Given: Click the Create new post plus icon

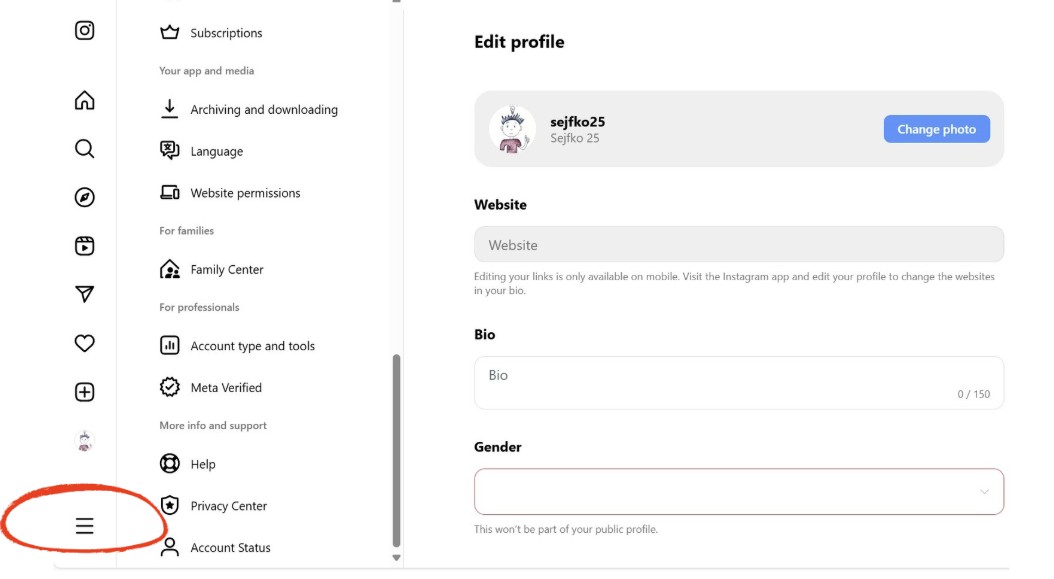Looking at the screenshot, I should point(84,392).
